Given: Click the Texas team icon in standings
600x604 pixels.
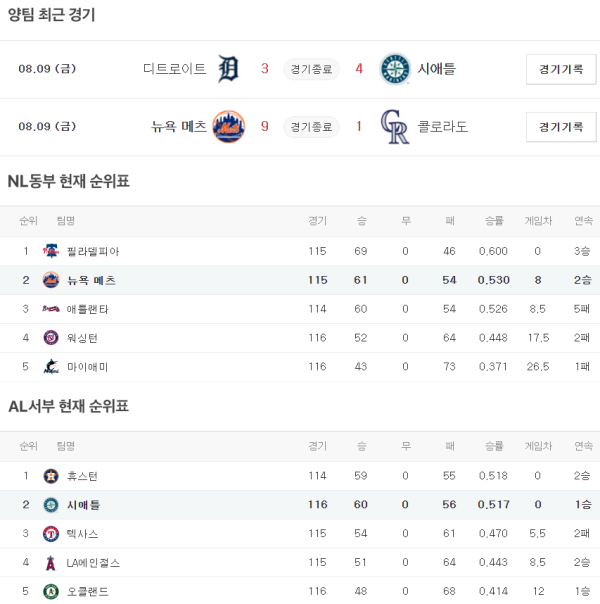Looking at the screenshot, I should point(51,534).
